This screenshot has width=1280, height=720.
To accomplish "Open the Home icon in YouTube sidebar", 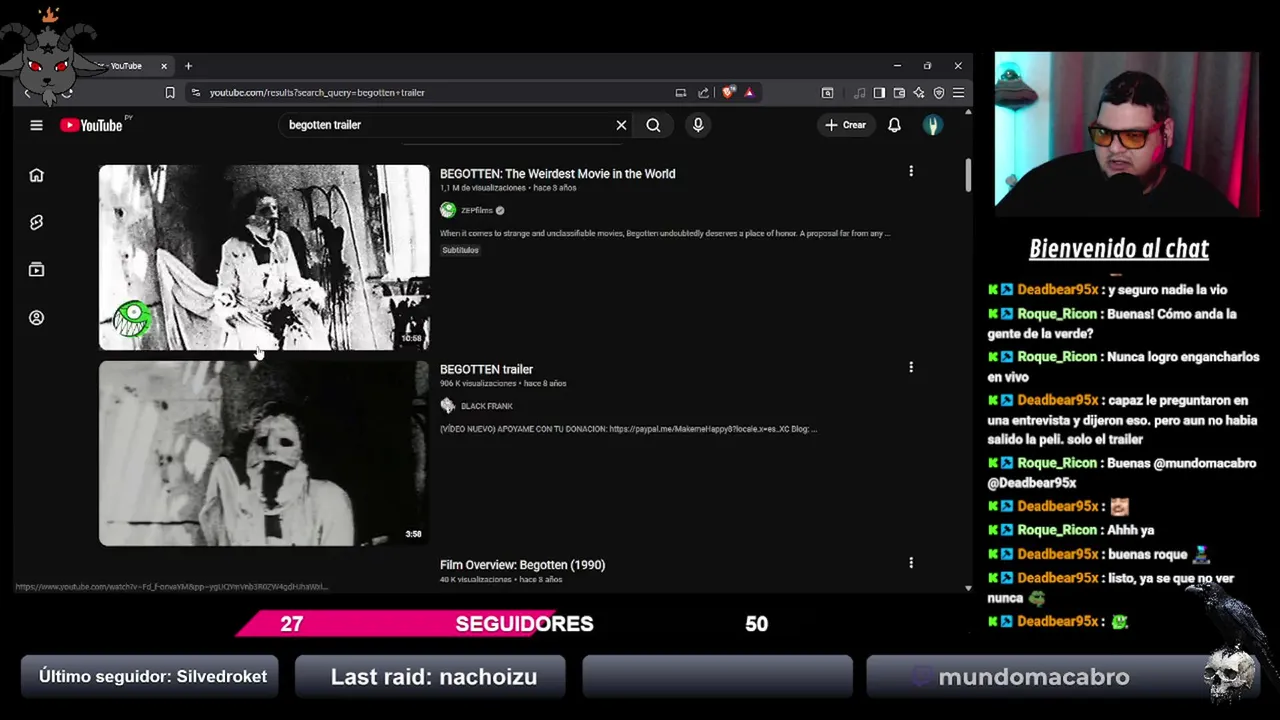I will (x=36, y=175).
